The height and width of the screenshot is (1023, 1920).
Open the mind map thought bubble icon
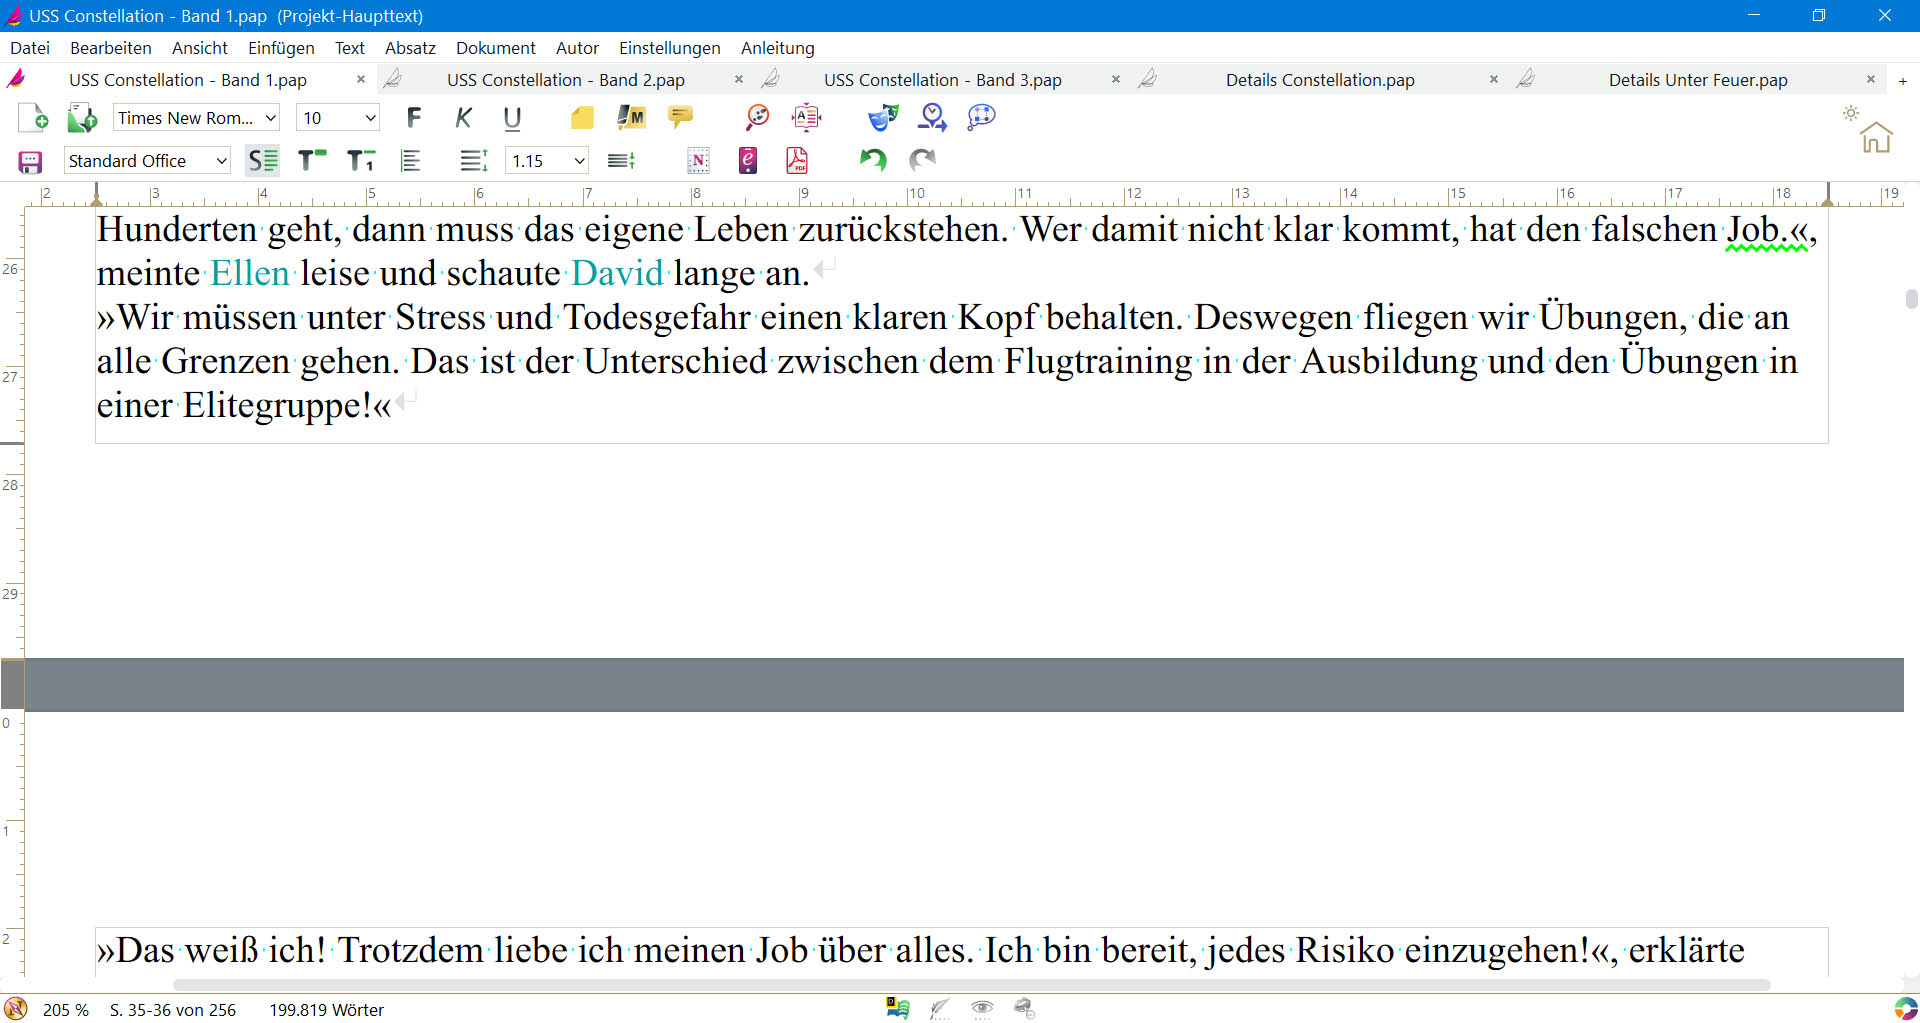coord(981,118)
